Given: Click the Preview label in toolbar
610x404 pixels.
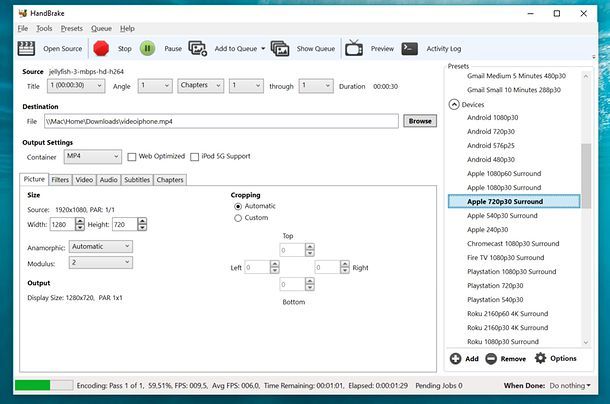Looking at the screenshot, I should click(x=382, y=49).
